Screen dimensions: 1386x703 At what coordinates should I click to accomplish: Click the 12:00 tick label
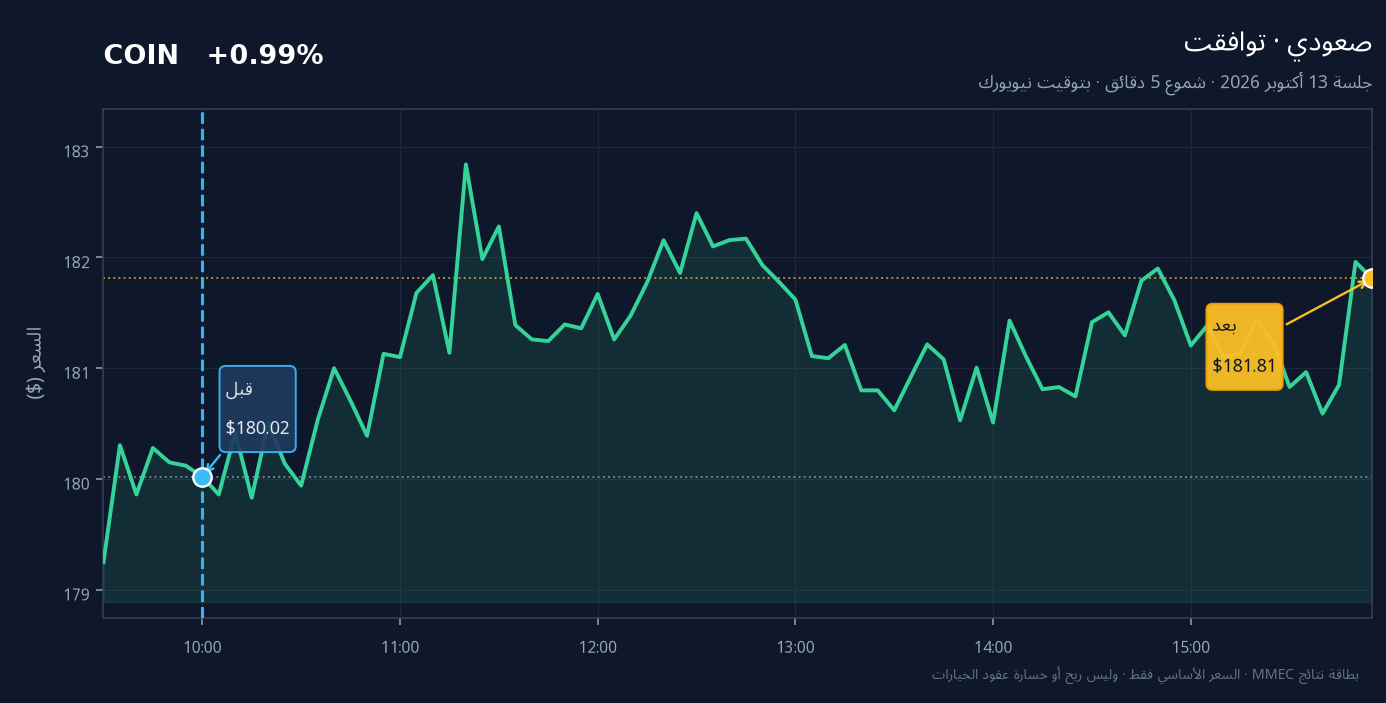(597, 647)
